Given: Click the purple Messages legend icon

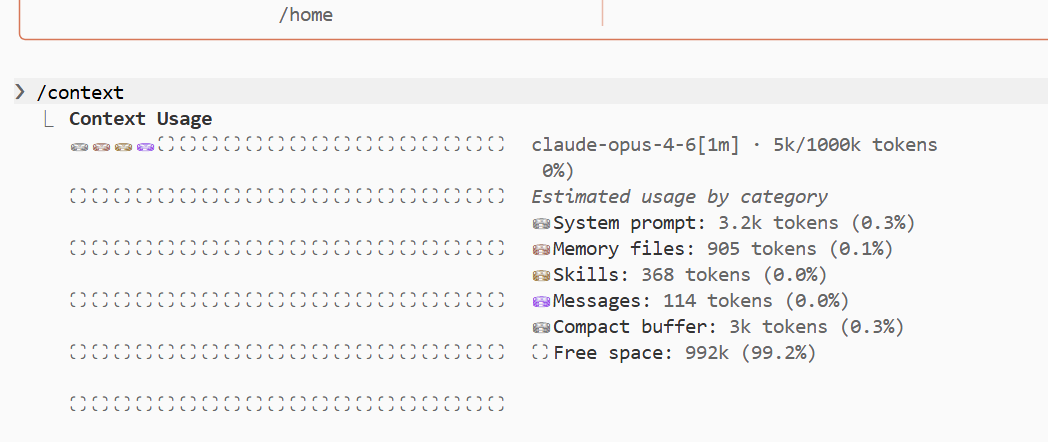Looking at the screenshot, I should click(x=541, y=302).
